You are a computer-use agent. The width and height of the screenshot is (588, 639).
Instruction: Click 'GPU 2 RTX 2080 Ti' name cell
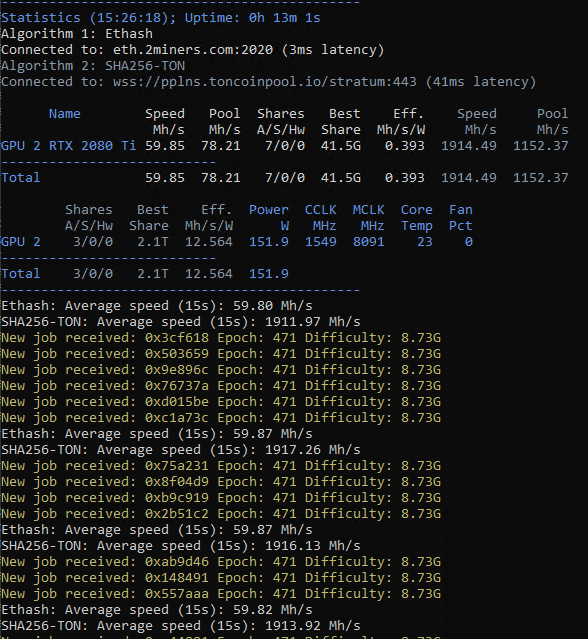tap(68, 146)
